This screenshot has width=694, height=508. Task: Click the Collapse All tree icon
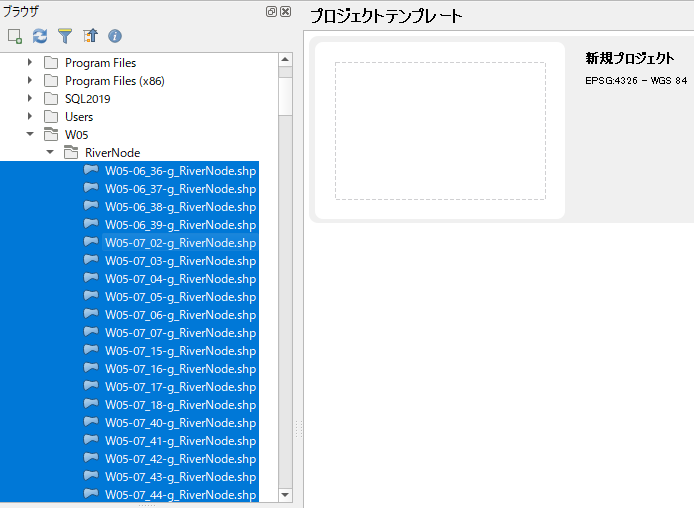pyautogui.click(x=90, y=36)
